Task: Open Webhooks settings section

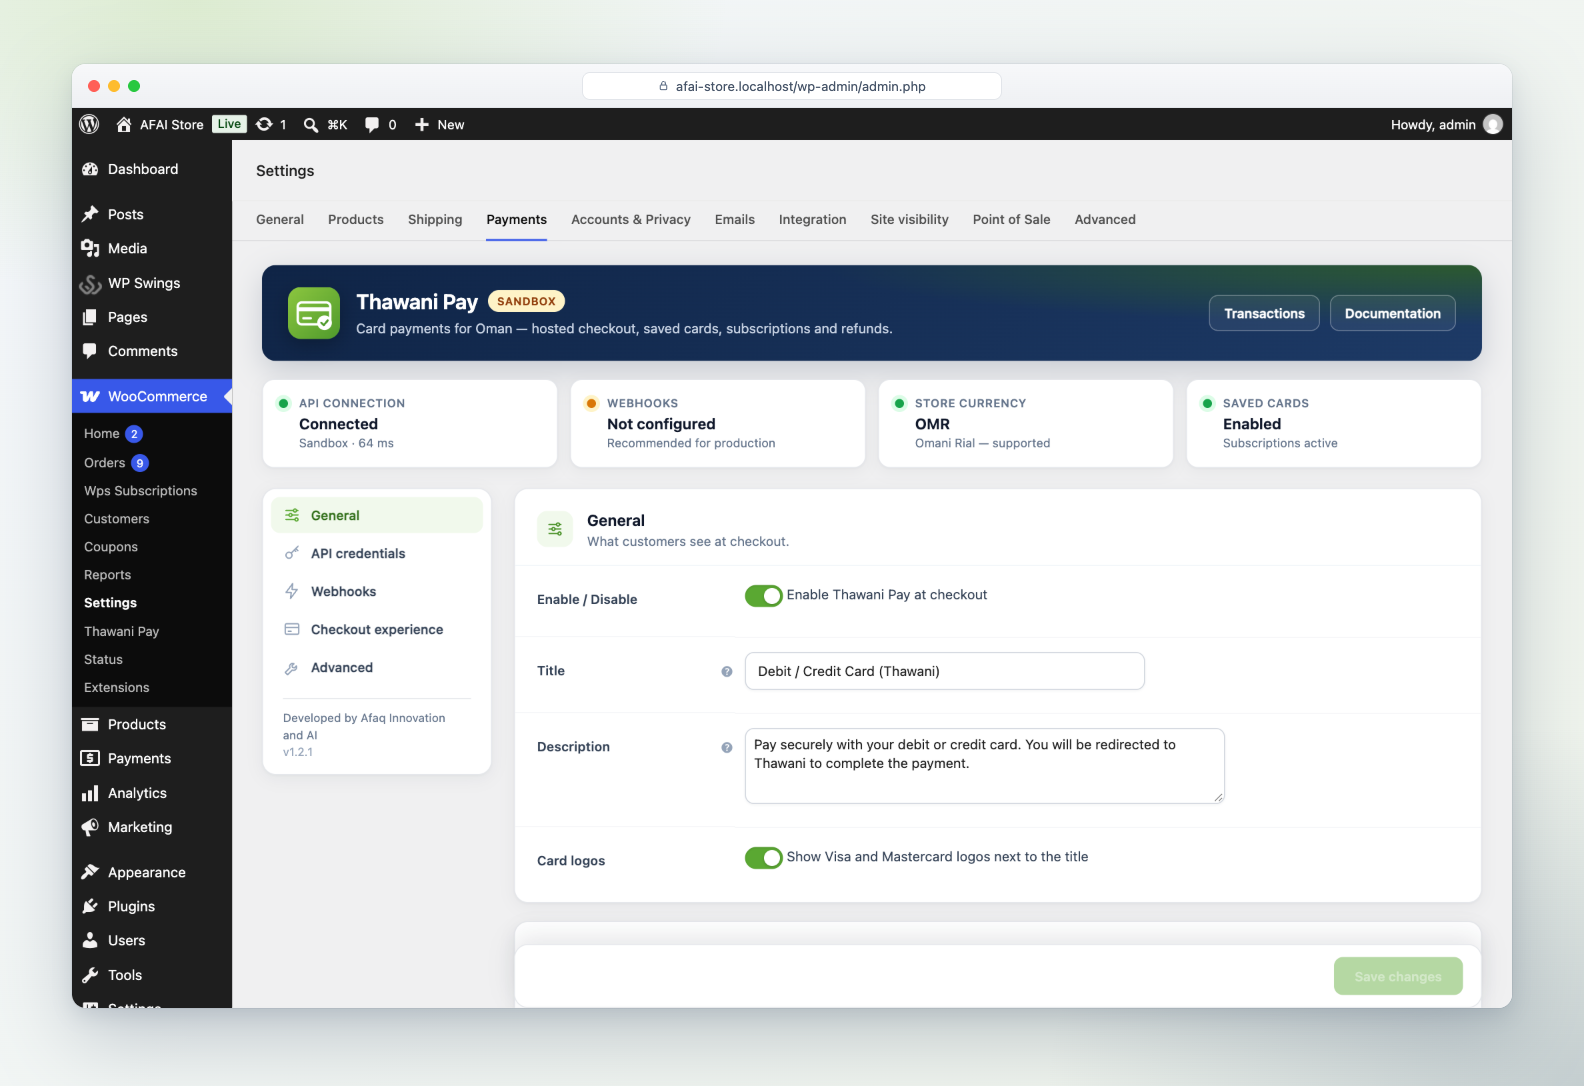Action: [377, 591]
